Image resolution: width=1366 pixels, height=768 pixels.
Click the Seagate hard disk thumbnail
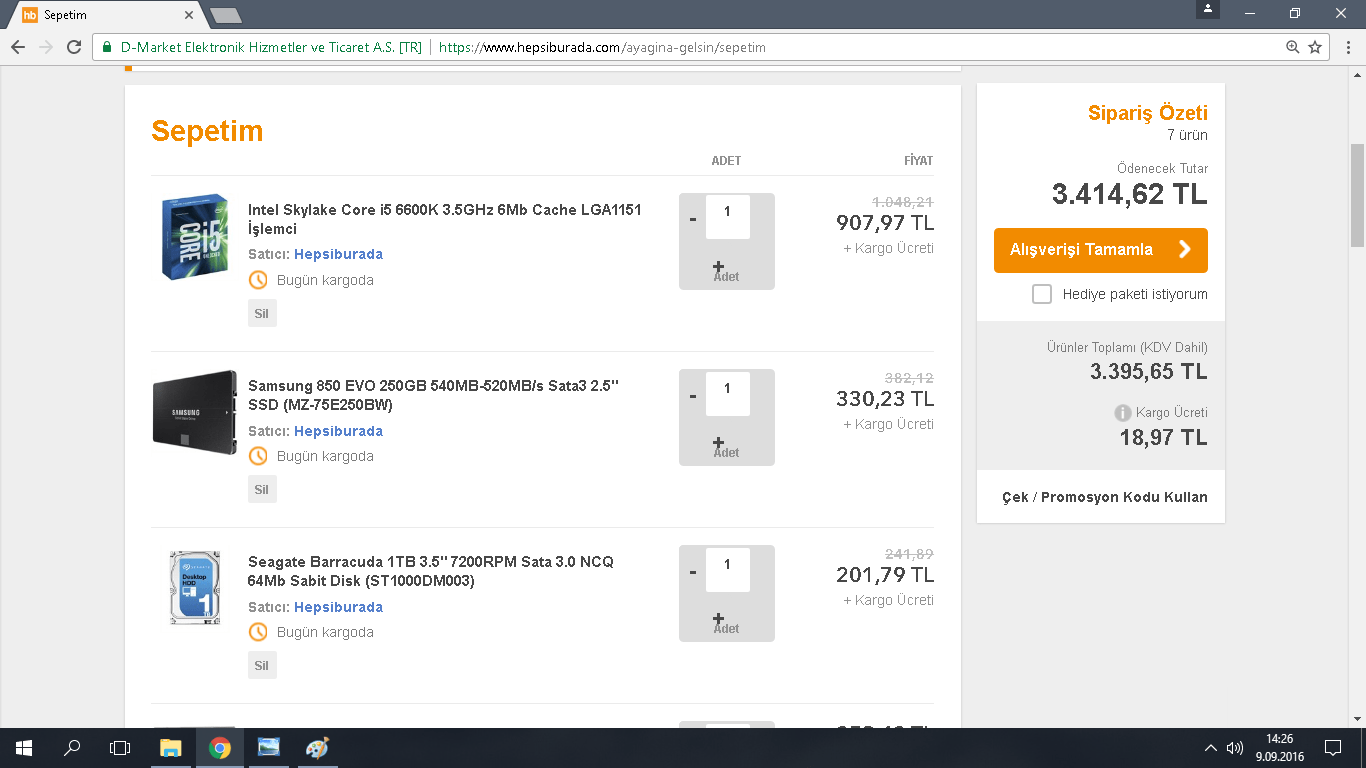tap(195, 588)
